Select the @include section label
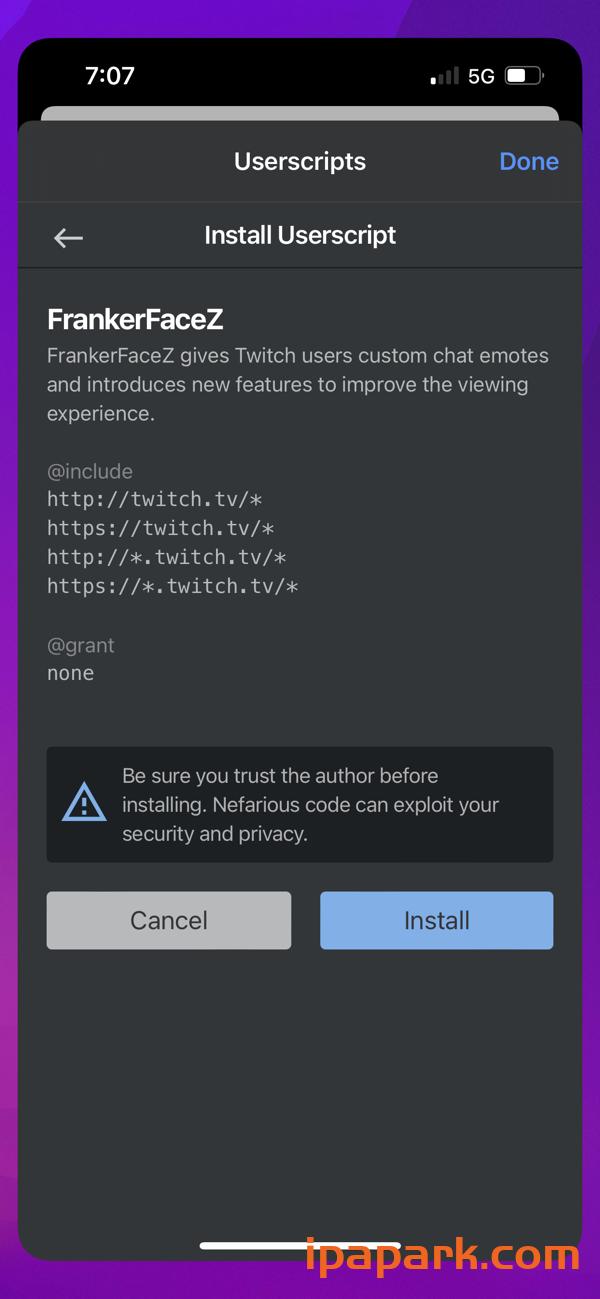 pos(90,471)
